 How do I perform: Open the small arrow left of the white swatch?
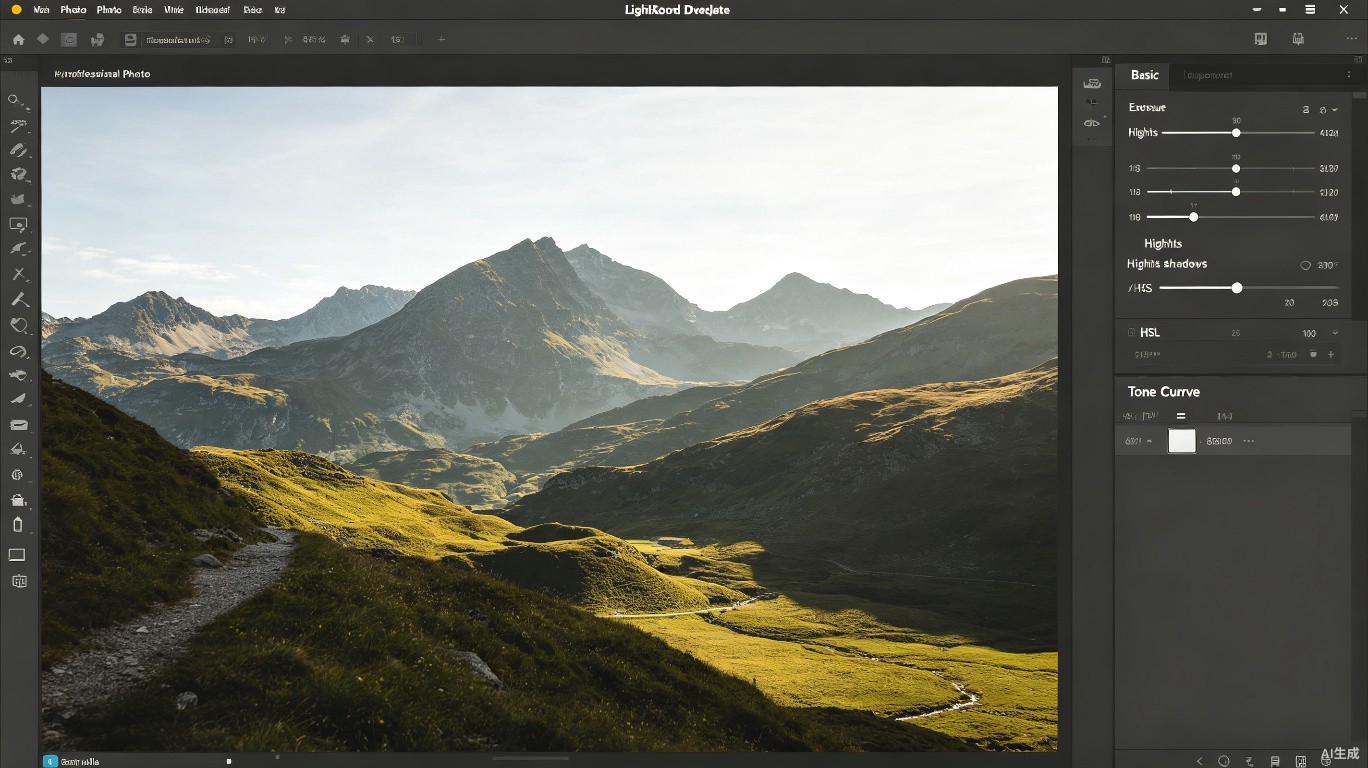(1149, 441)
